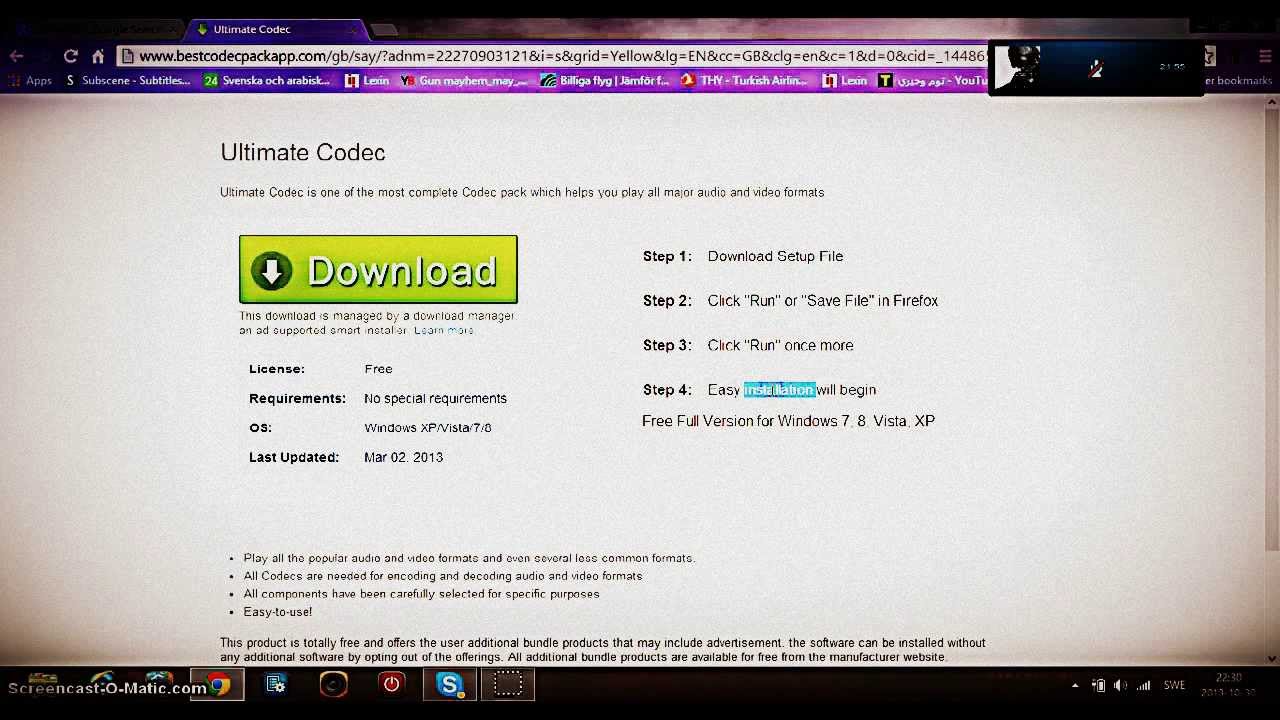Viewport: 1280px width, 720px height.
Task: Open the taskbar clock
Action: point(1228,685)
